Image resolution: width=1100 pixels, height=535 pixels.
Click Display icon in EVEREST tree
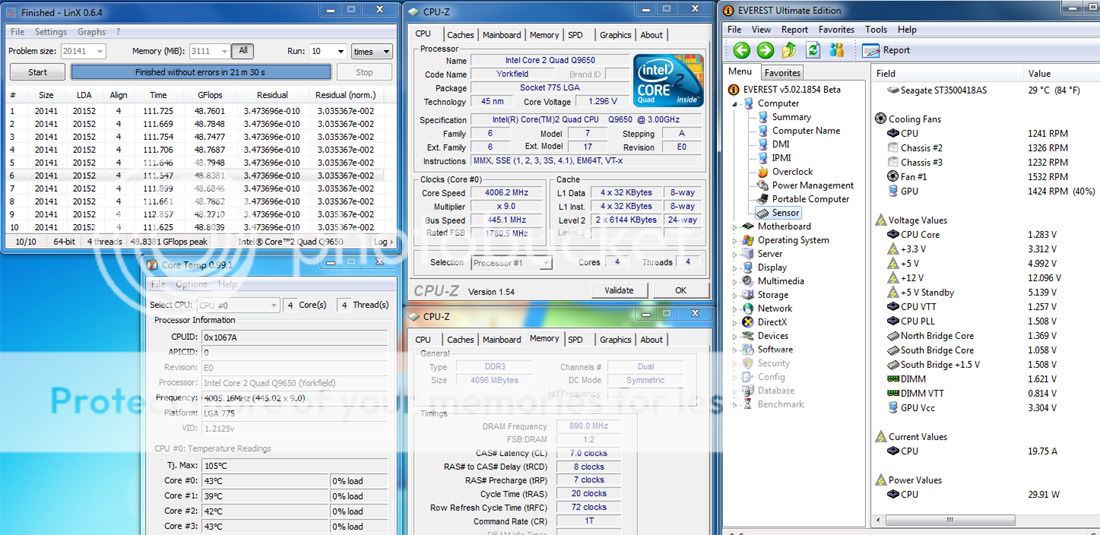tap(748, 267)
